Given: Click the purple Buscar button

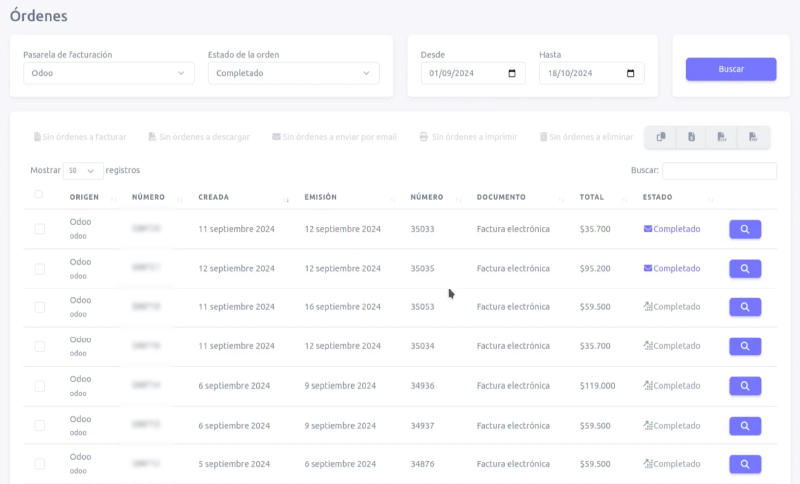Looking at the screenshot, I should click(x=731, y=69).
